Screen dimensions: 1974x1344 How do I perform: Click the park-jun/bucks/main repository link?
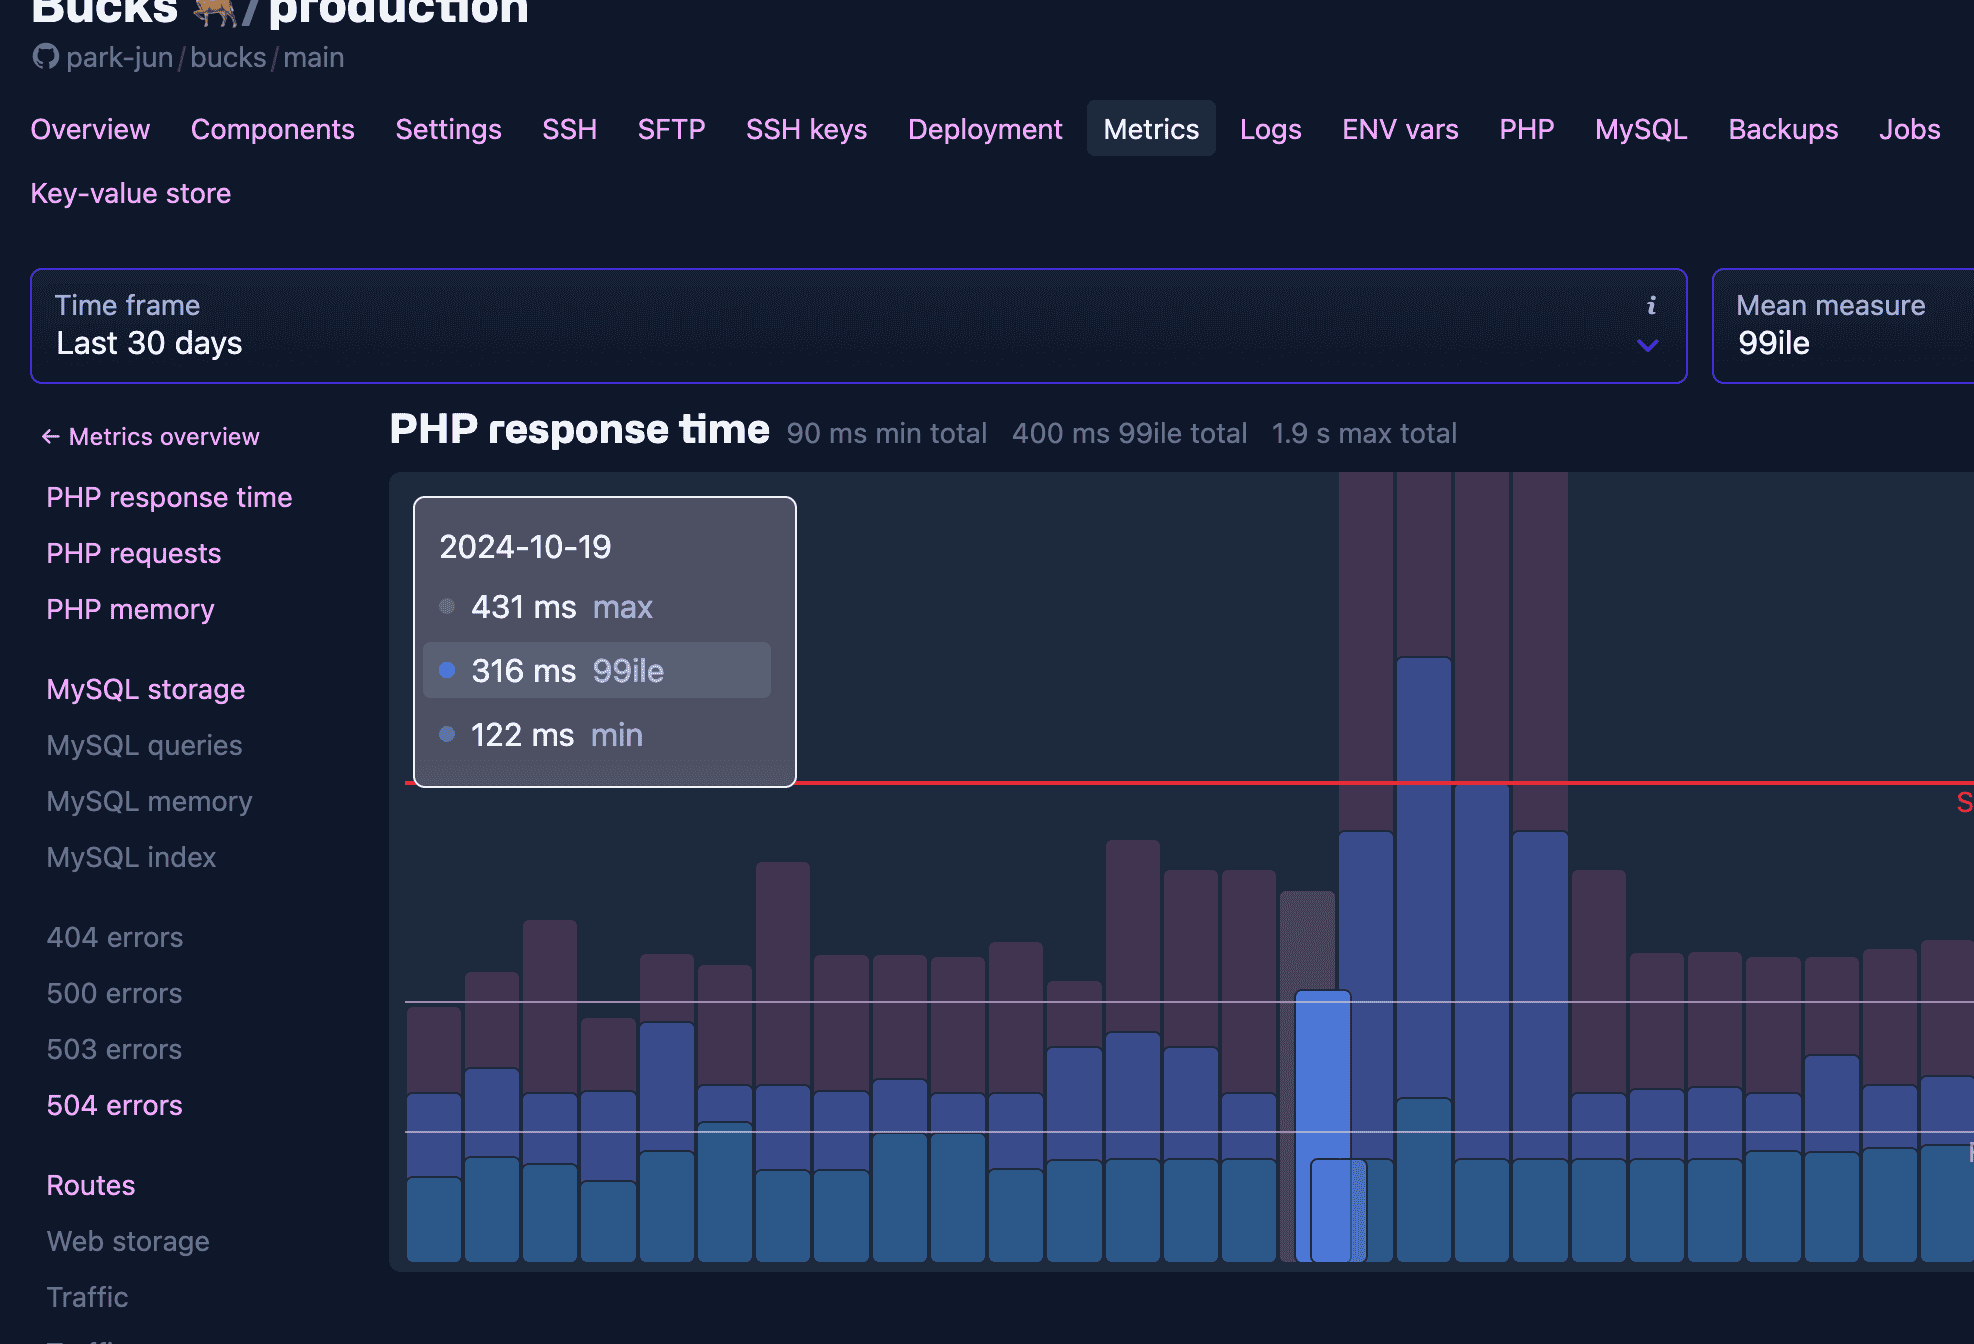pos(204,57)
